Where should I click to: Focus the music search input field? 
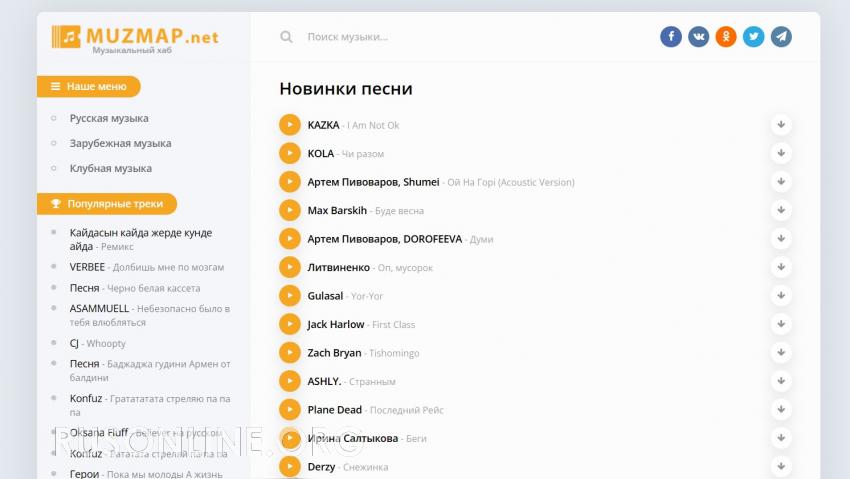click(466, 37)
